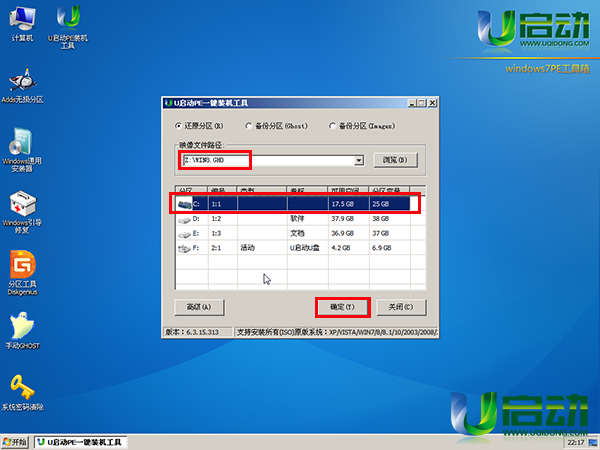Click the 37 GB capacity cell
Viewport: 600px width, 450px height.
tap(390, 233)
